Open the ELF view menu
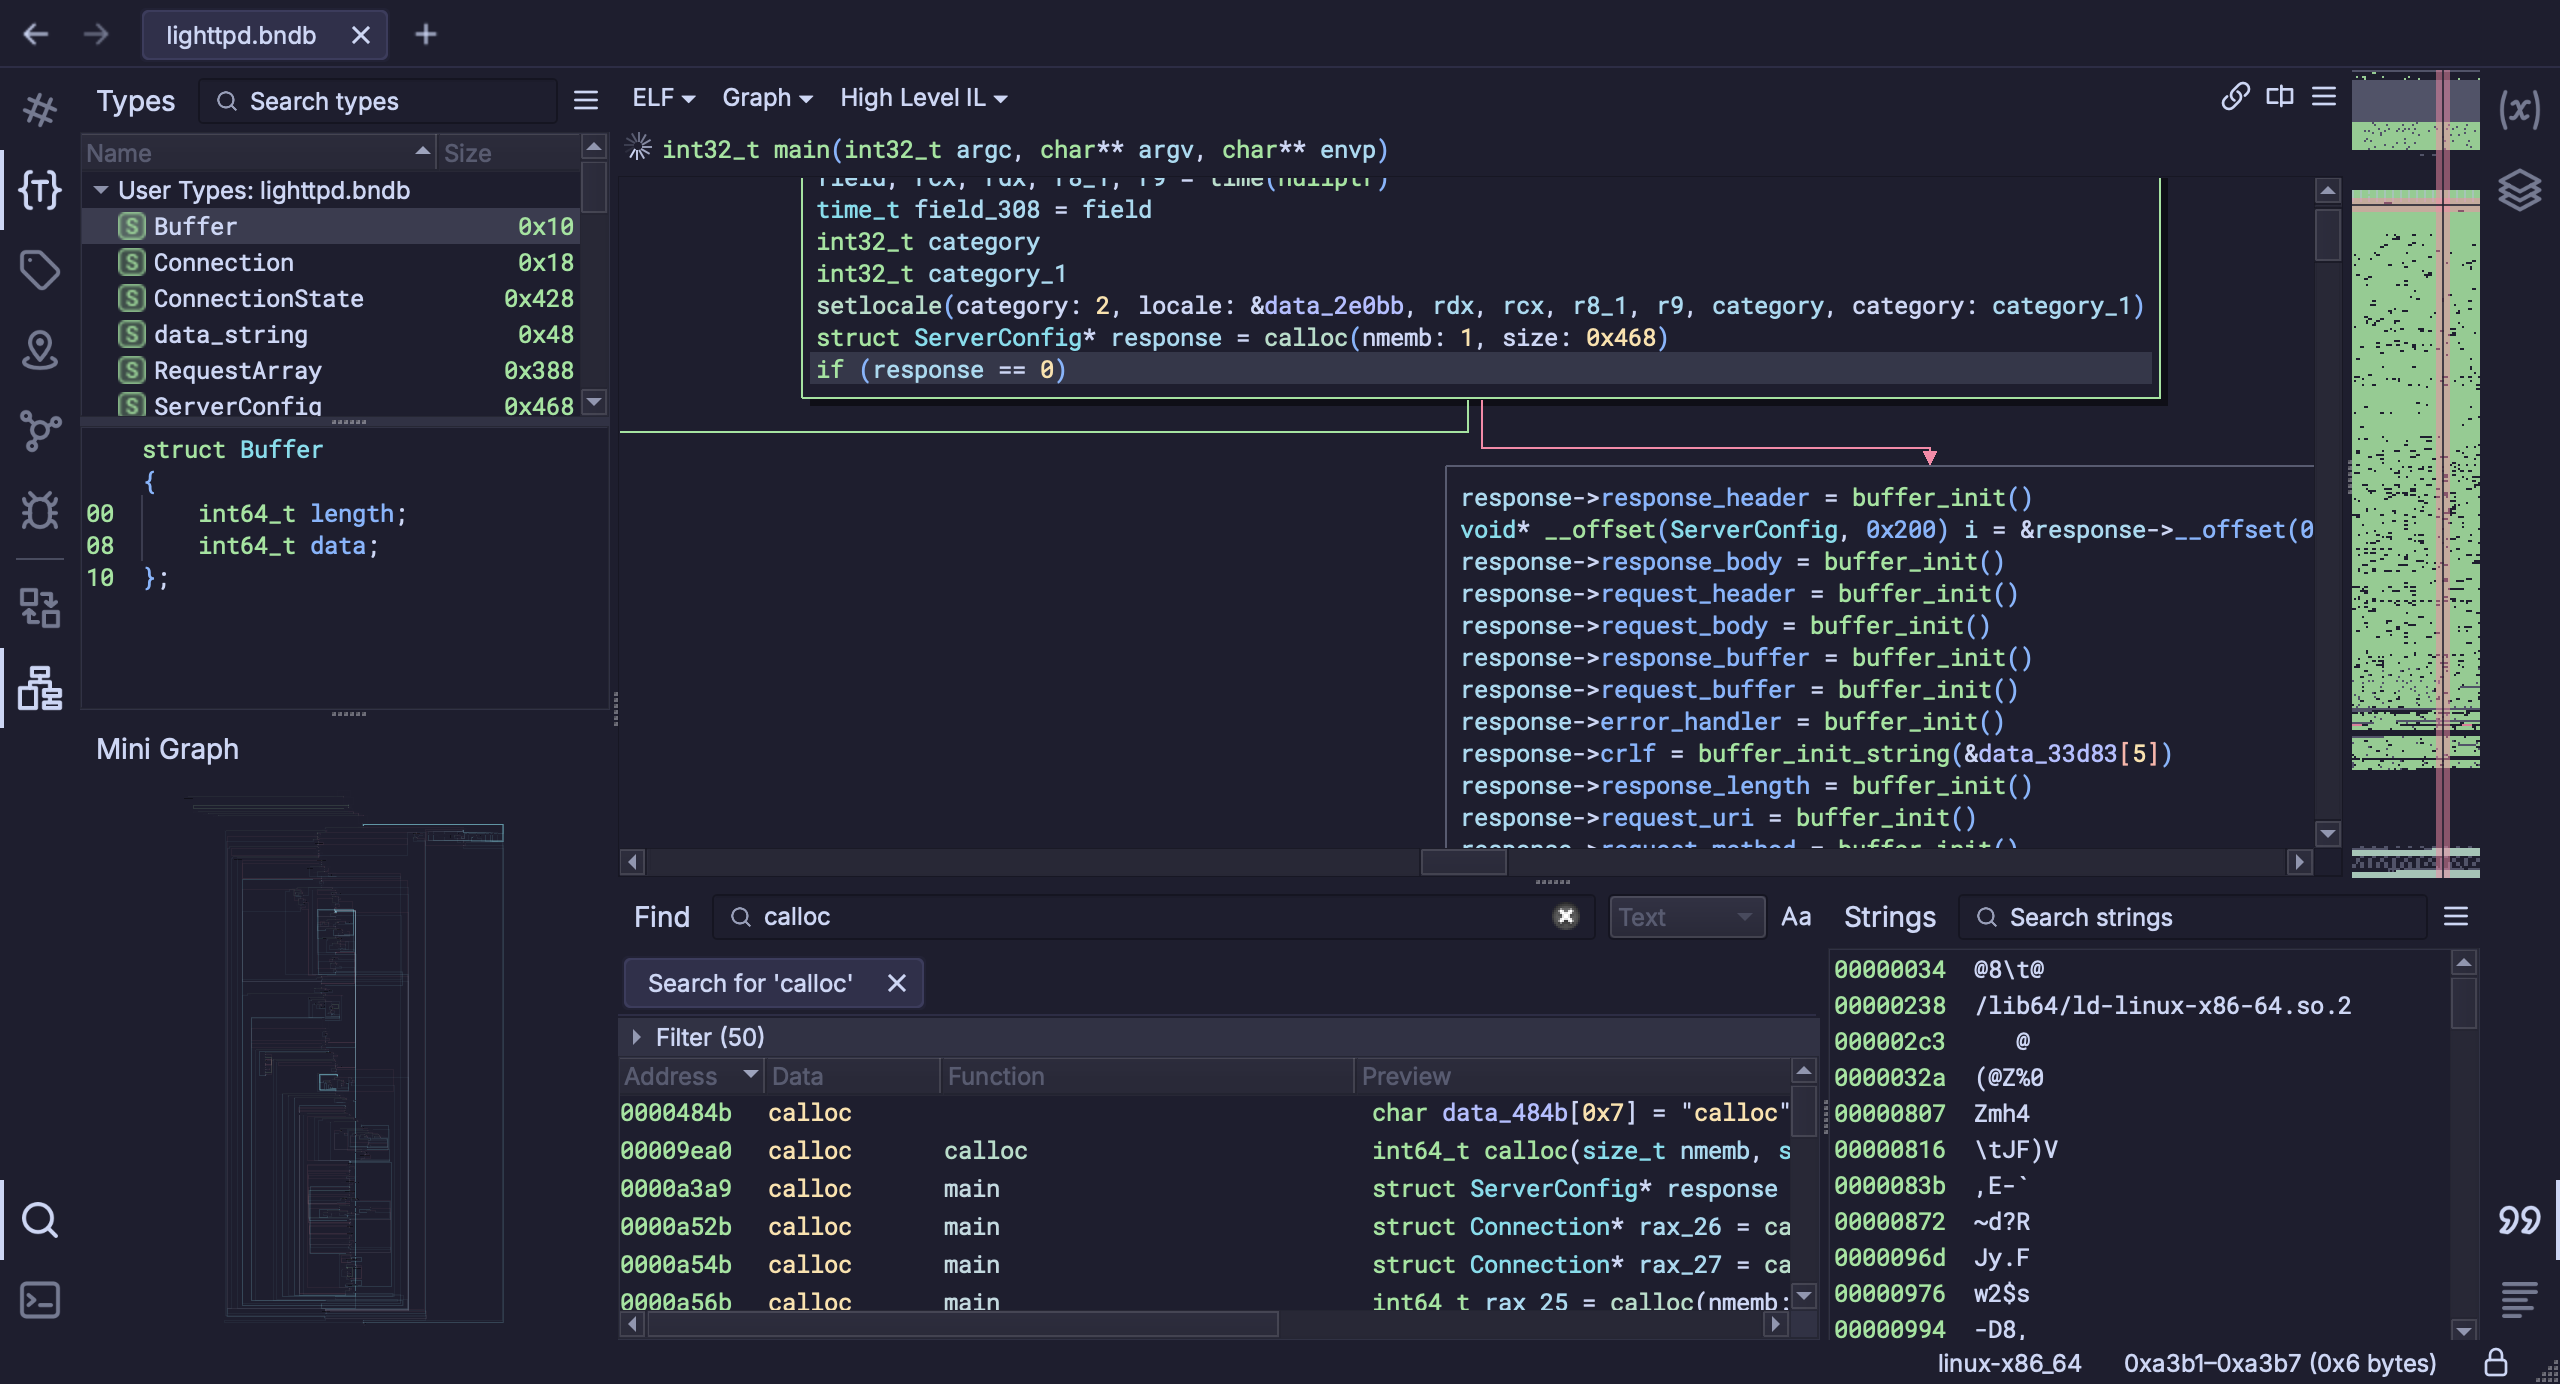 (x=662, y=98)
